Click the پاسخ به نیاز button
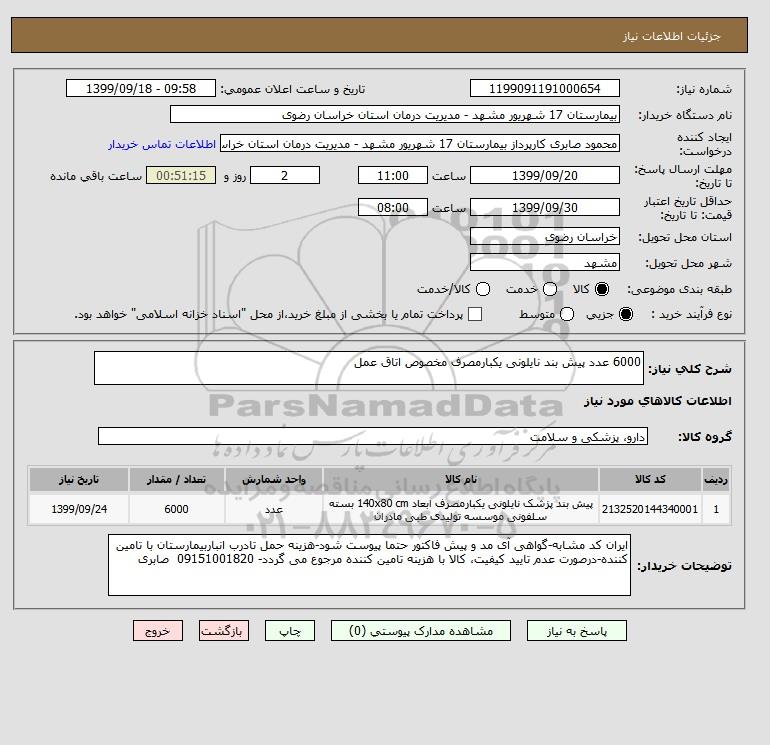The width and height of the screenshot is (770, 745). (x=577, y=631)
